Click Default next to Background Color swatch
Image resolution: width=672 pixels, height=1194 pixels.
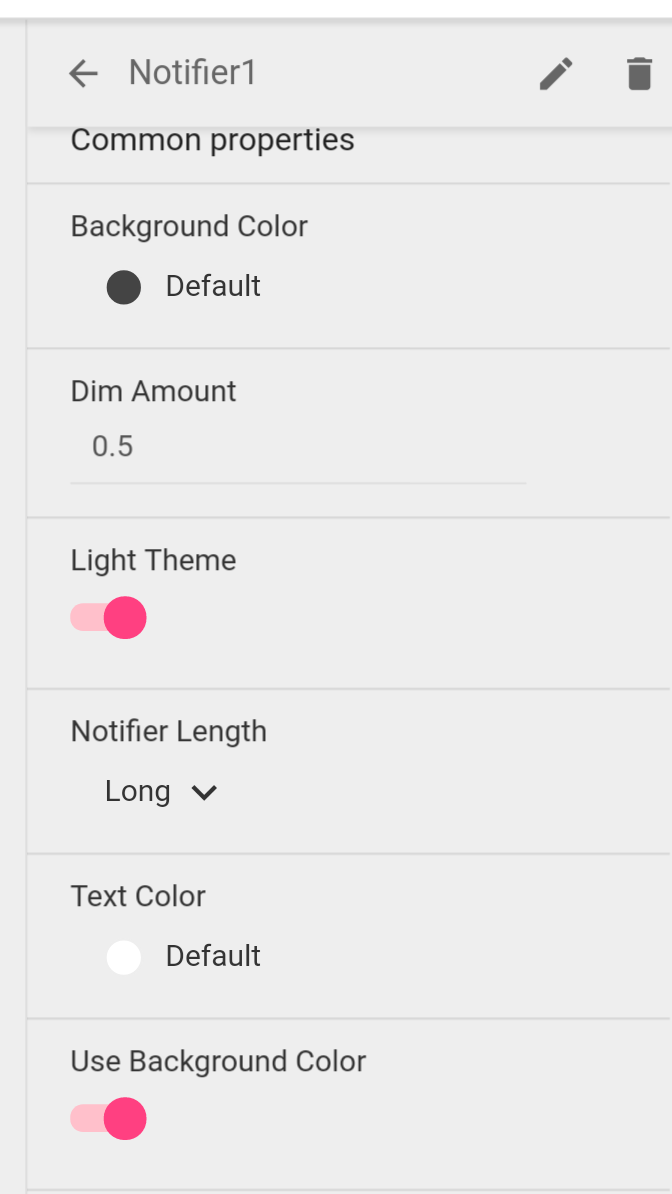coord(213,286)
